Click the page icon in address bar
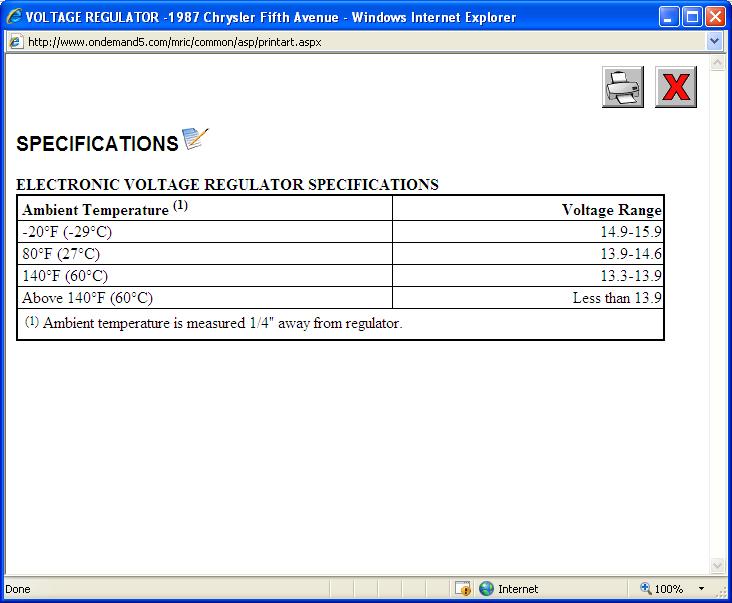 pos(15,42)
